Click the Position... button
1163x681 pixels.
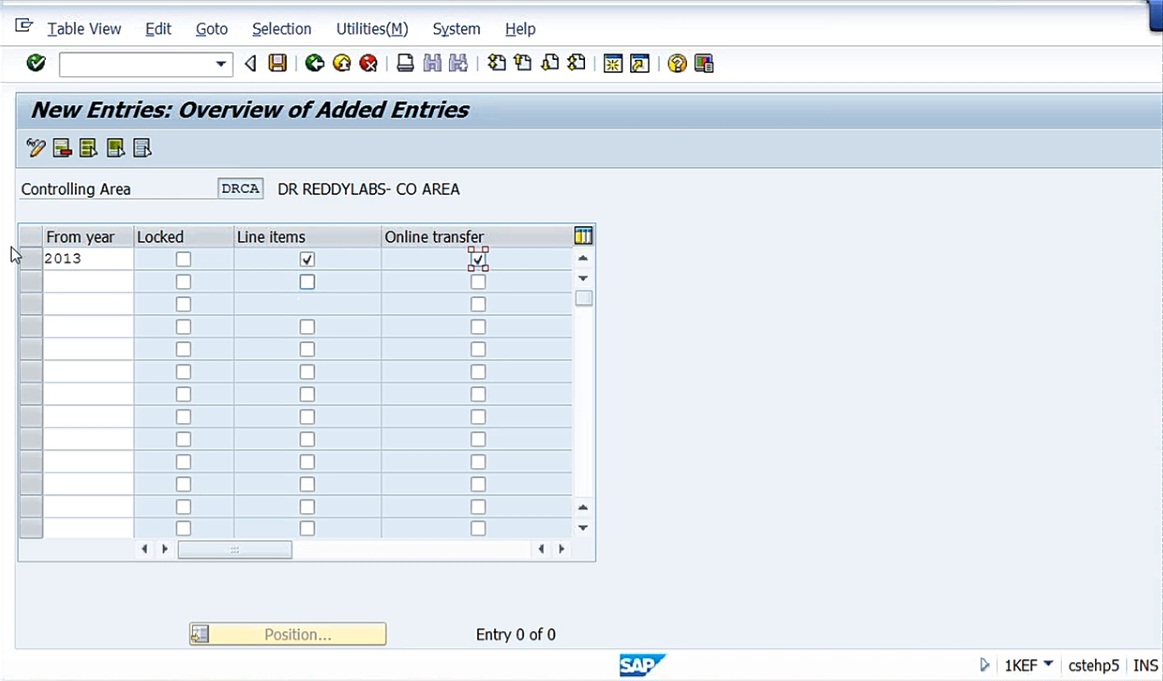point(288,634)
